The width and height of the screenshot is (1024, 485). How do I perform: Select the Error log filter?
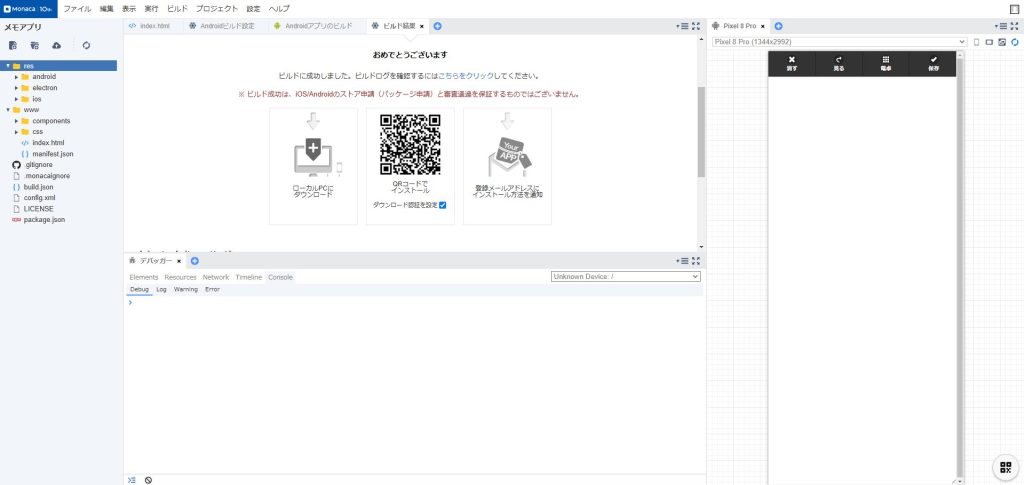pyautogui.click(x=212, y=289)
